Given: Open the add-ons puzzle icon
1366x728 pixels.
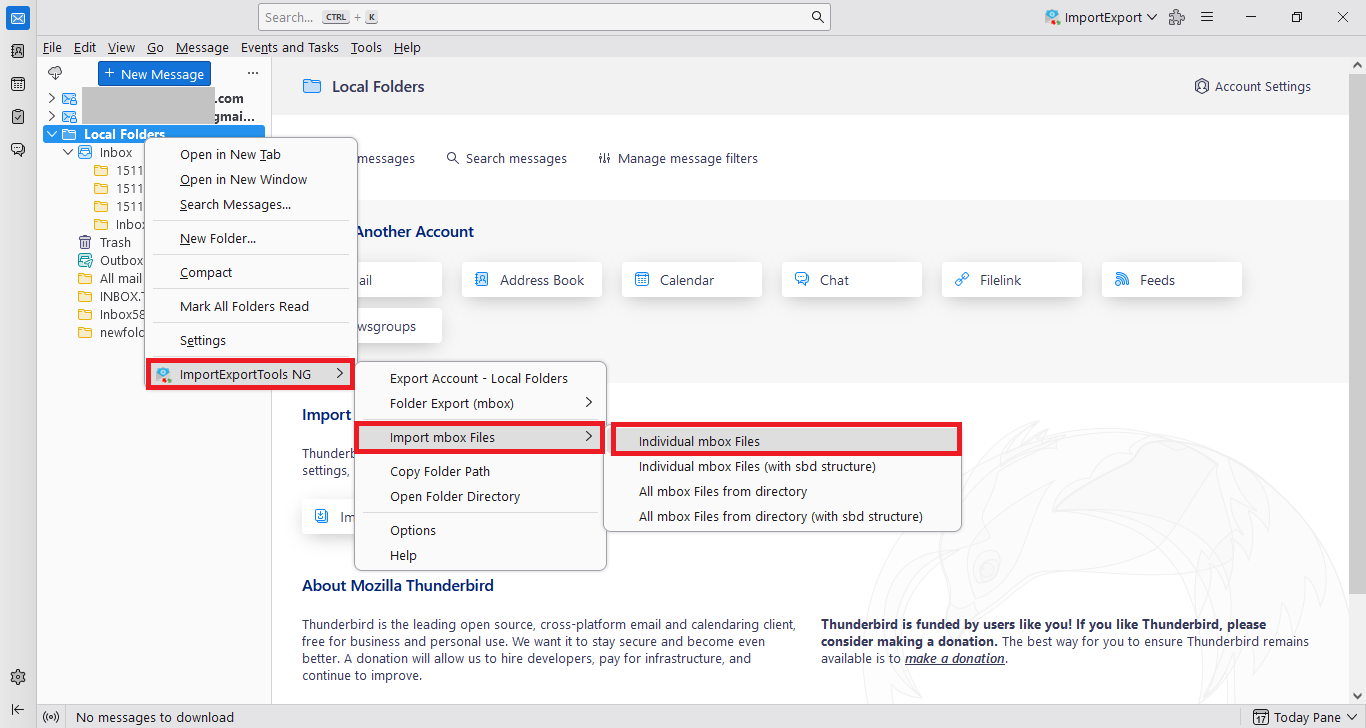Looking at the screenshot, I should click(1177, 17).
